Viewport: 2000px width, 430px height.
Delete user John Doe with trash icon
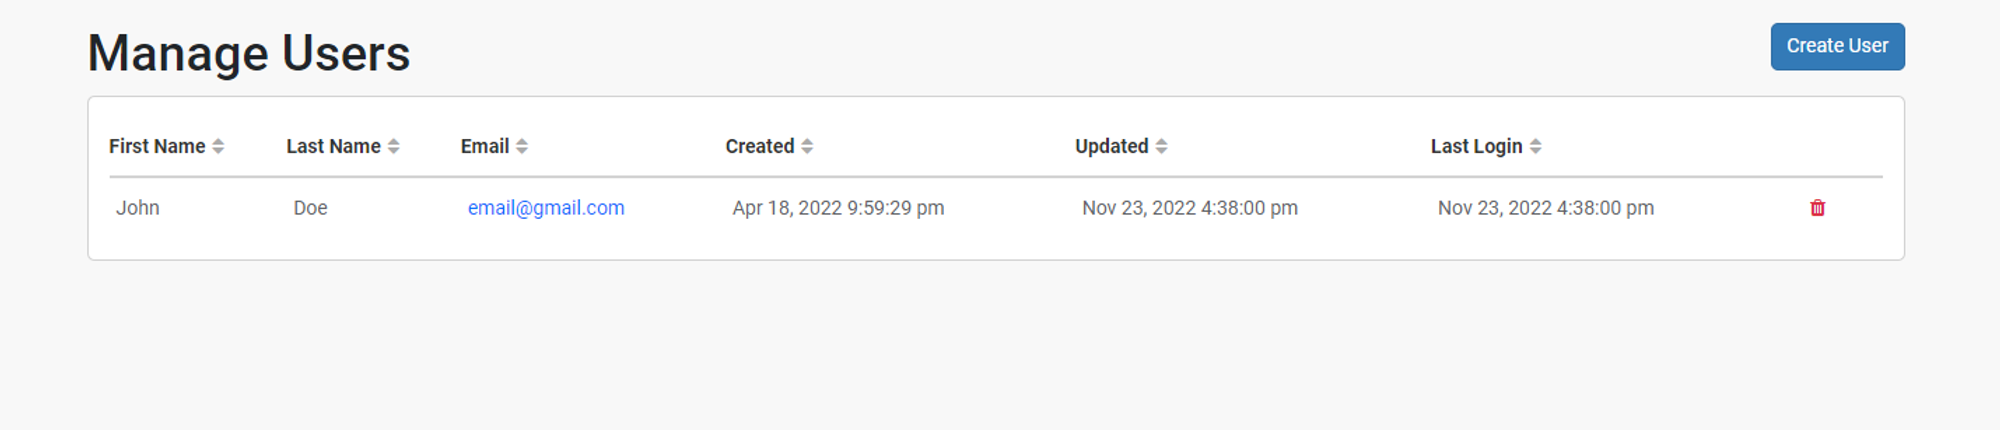pos(1817,208)
